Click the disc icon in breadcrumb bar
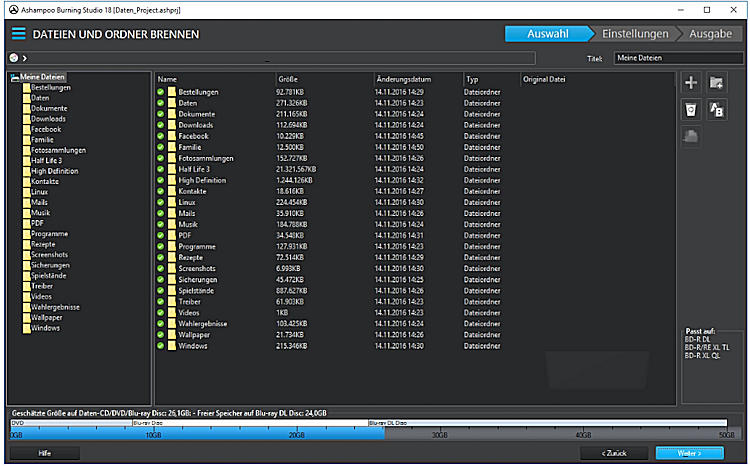Screen dimensions: 750x466 pyautogui.click(x=13, y=59)
